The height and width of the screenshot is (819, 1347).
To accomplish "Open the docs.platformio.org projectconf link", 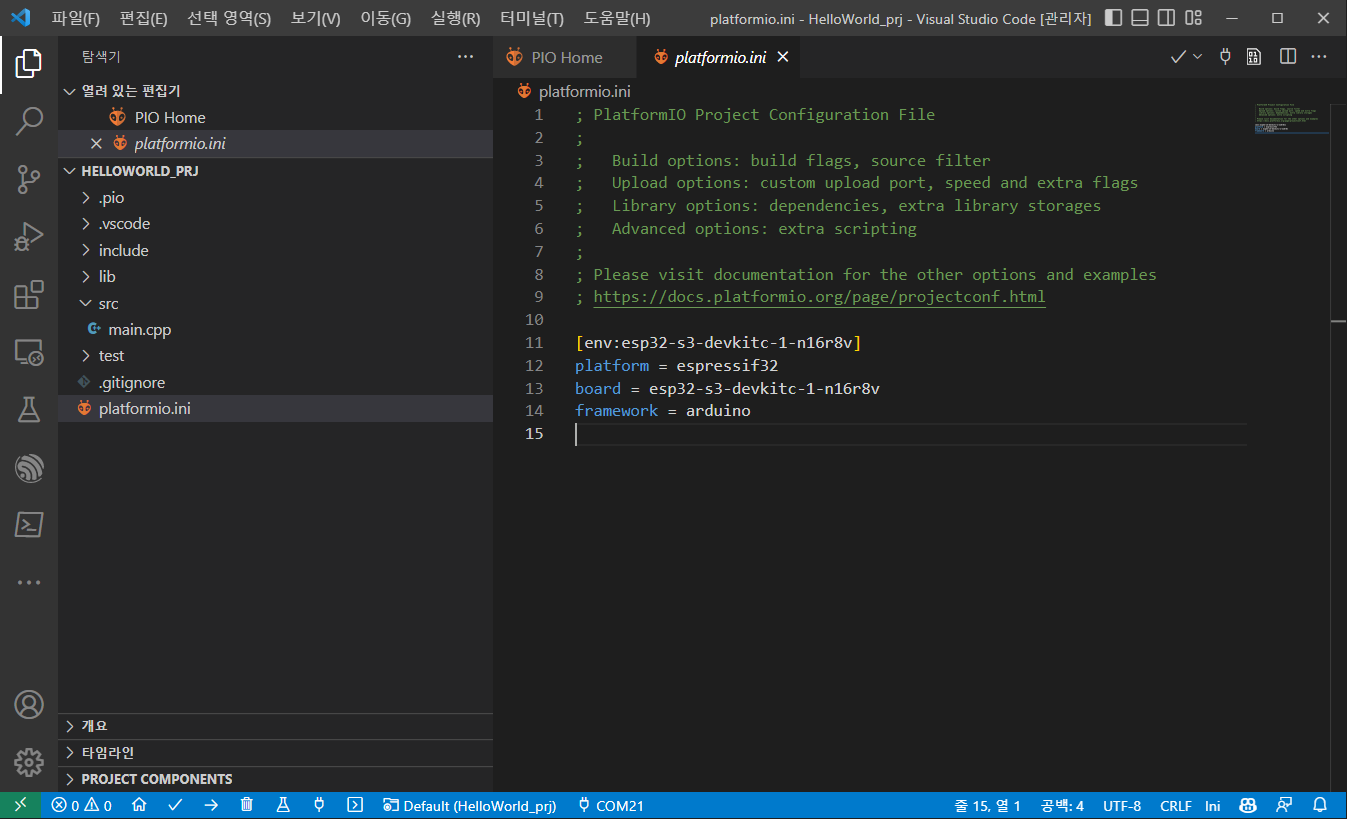I will coord(819,297).
